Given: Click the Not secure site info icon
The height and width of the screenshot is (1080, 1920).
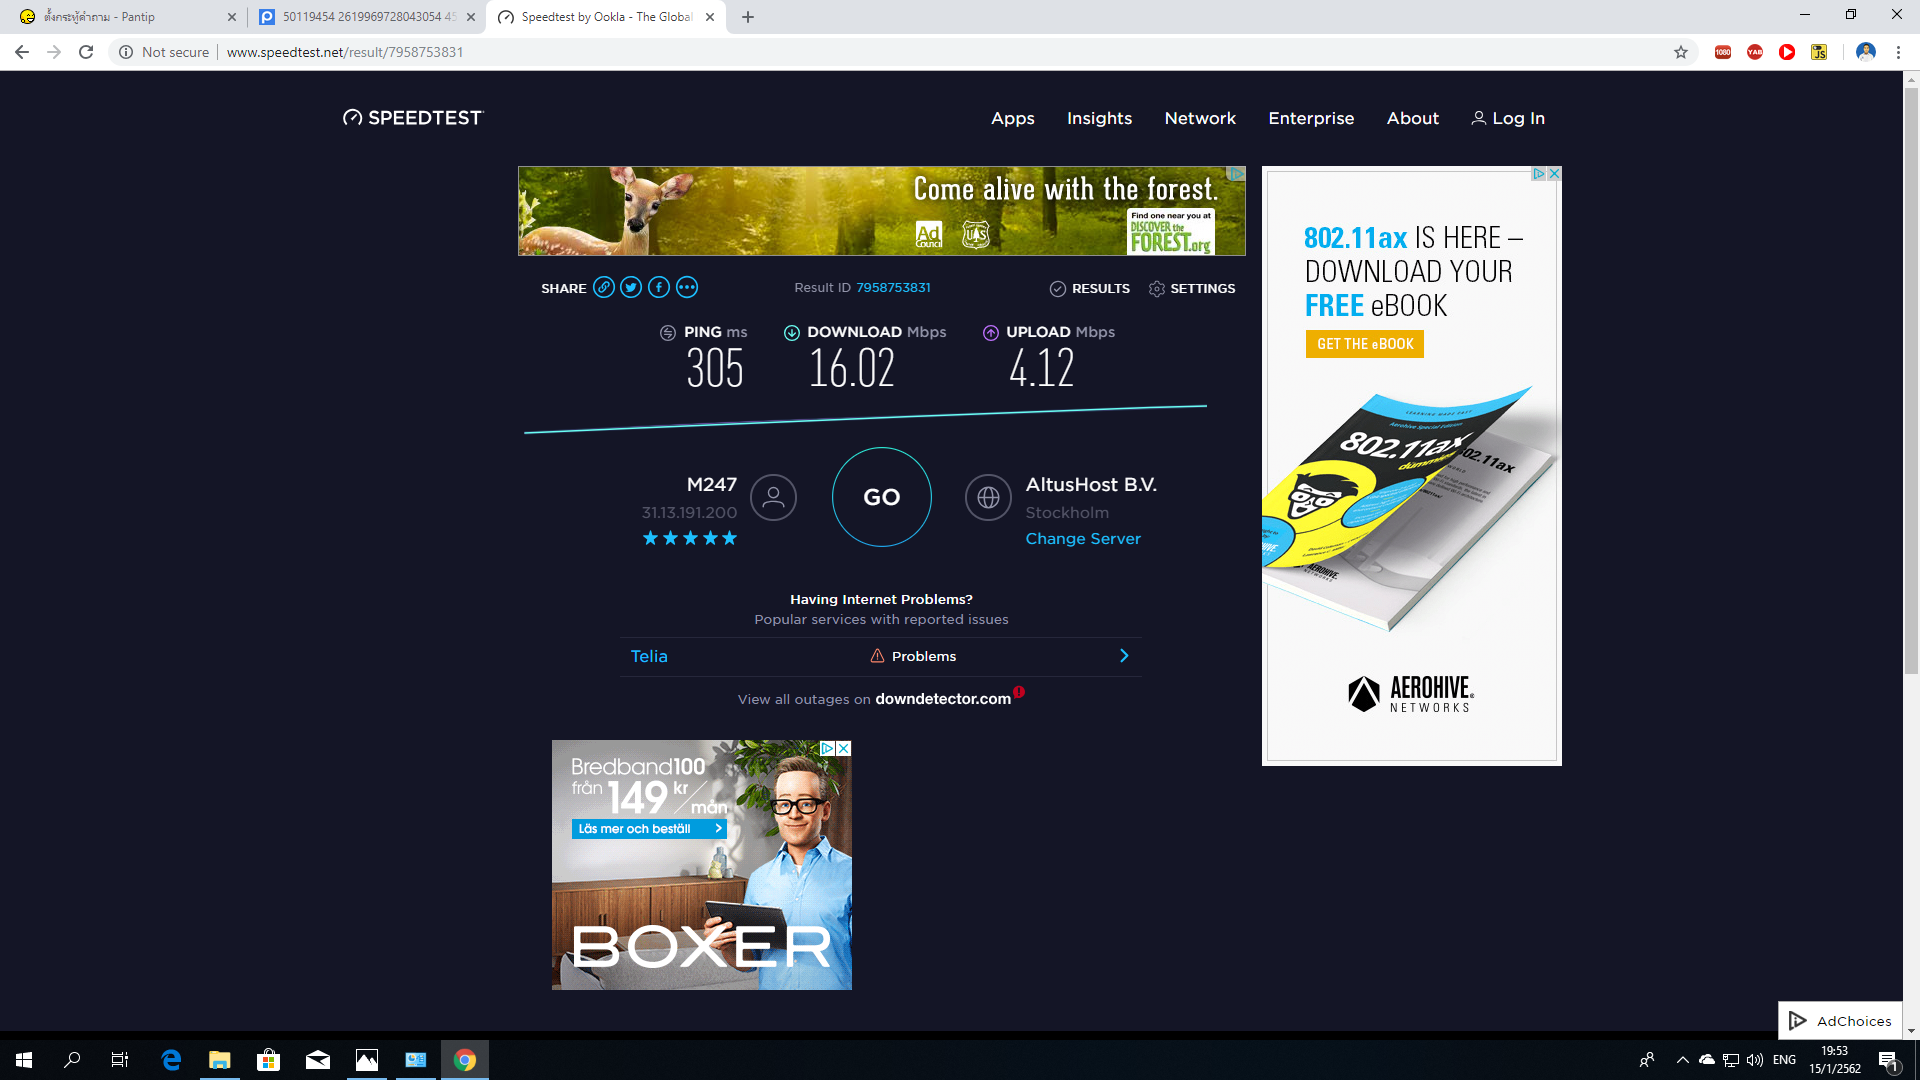Looking at the screenshot, I should 126,52.
